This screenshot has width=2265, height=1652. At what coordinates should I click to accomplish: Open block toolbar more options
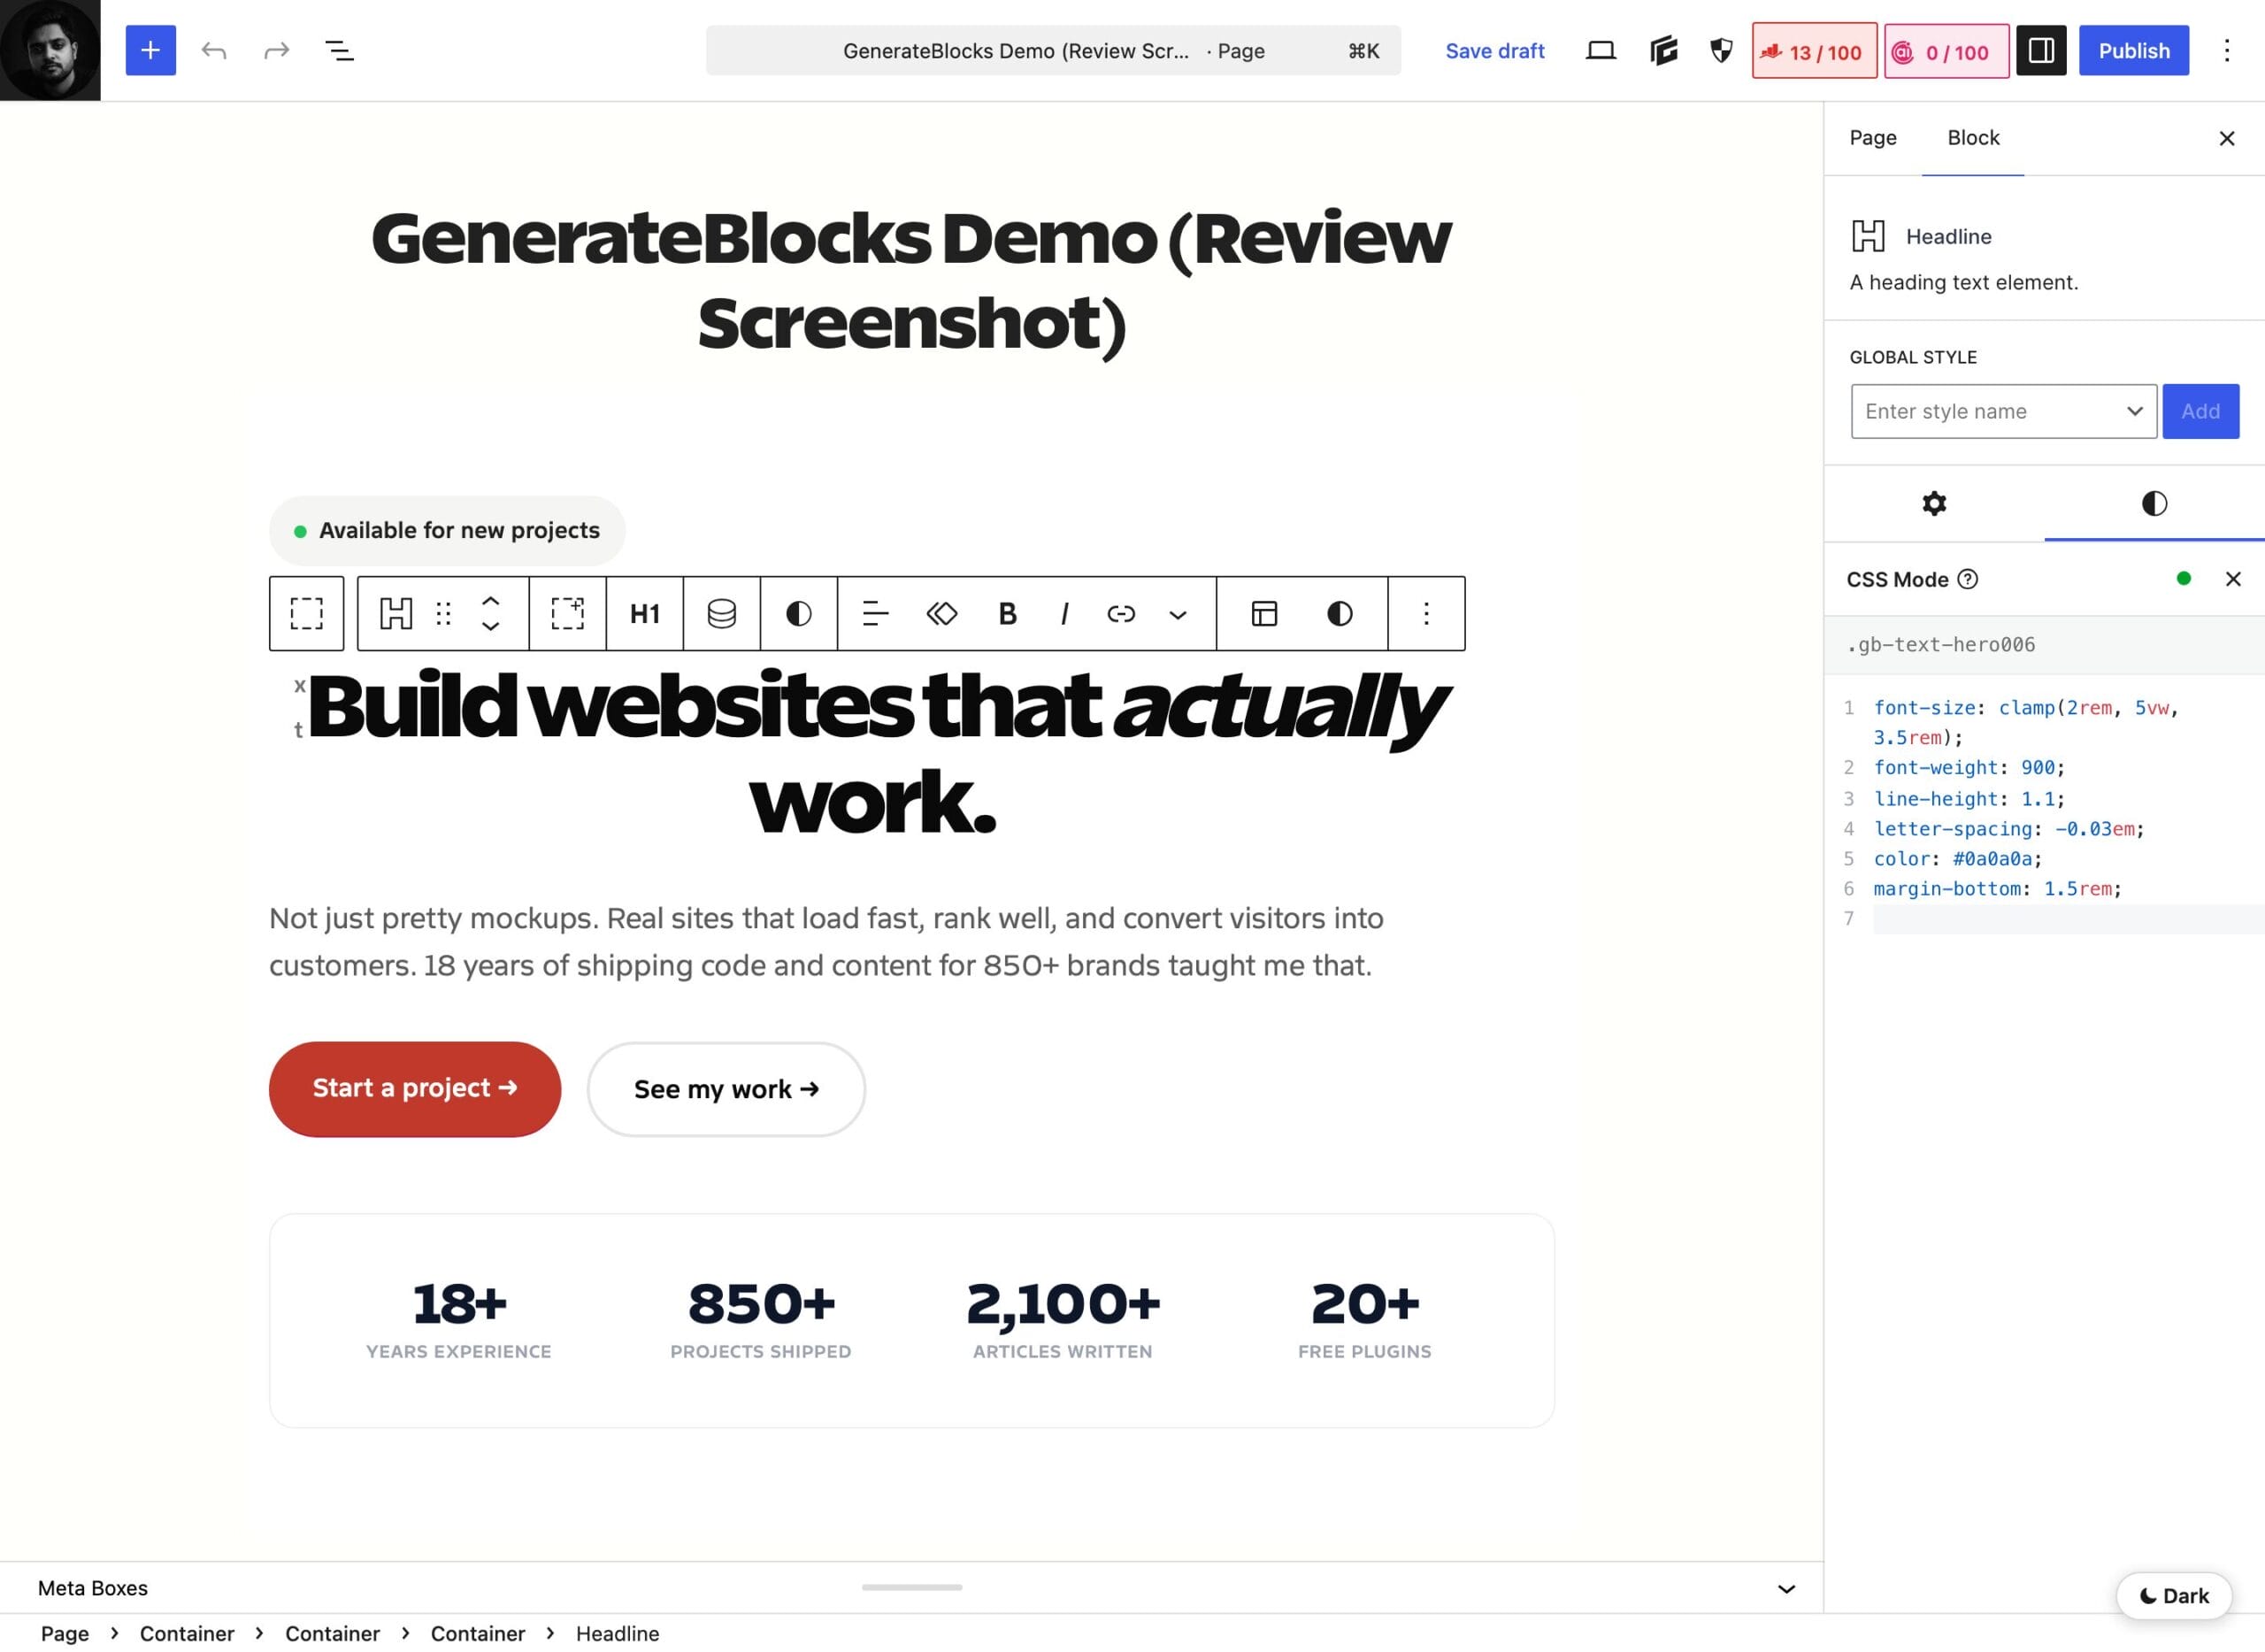(1426, 613)
